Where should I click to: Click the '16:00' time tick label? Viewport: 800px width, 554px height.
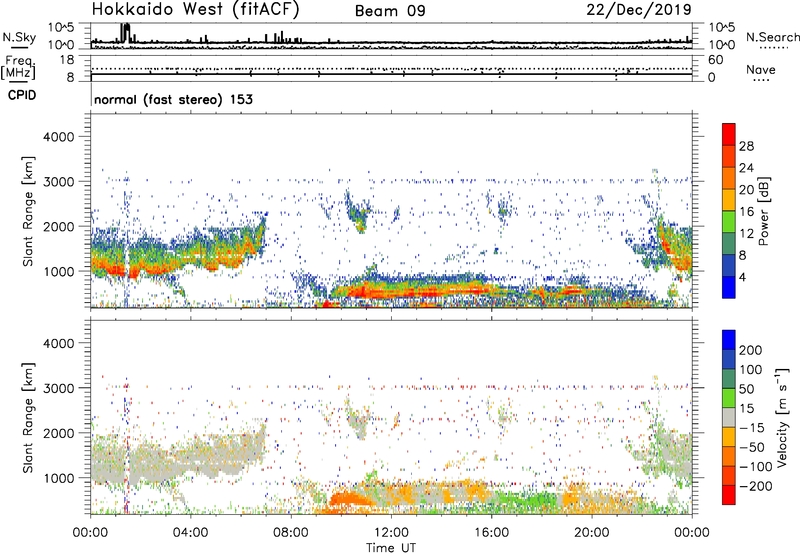[x=491, y=533]
